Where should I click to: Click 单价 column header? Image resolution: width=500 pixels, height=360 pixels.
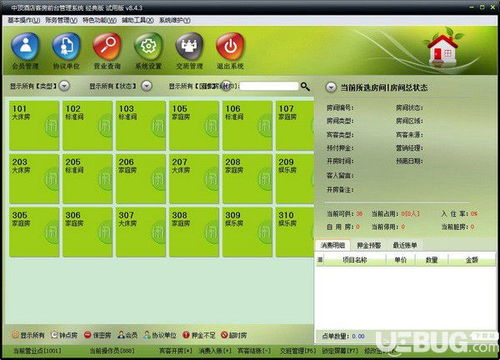tap(401, 260)
